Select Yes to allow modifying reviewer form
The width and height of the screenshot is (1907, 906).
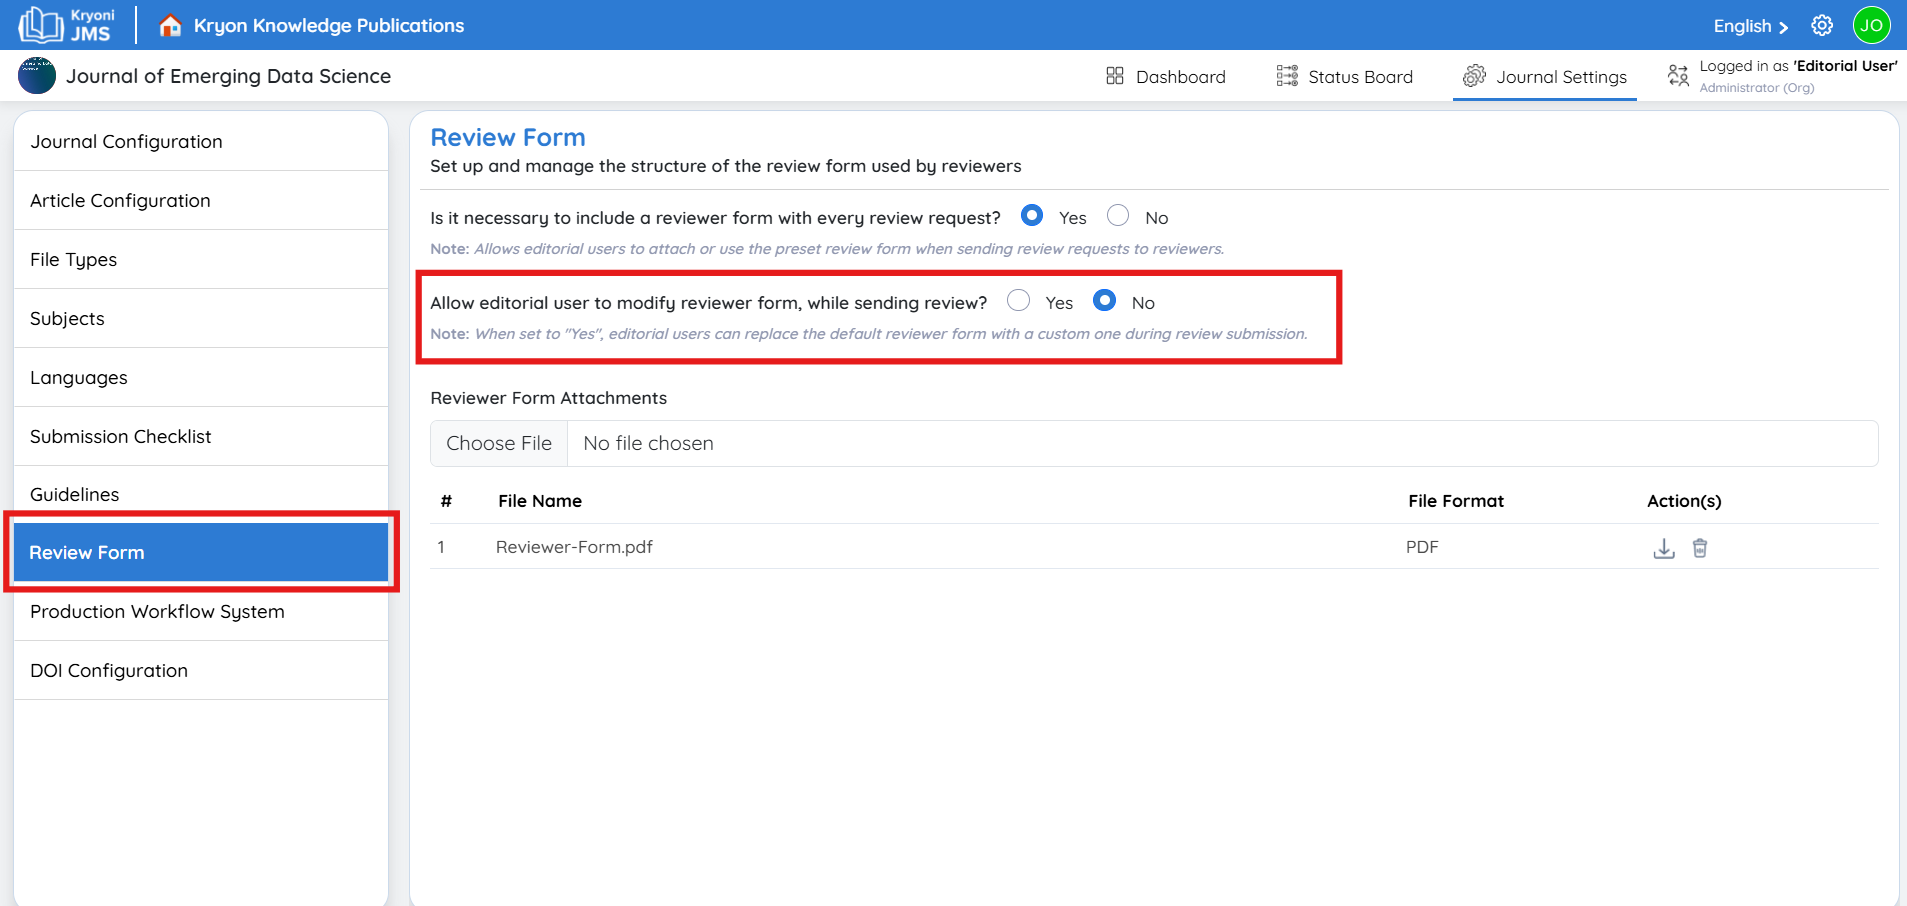1018,301
